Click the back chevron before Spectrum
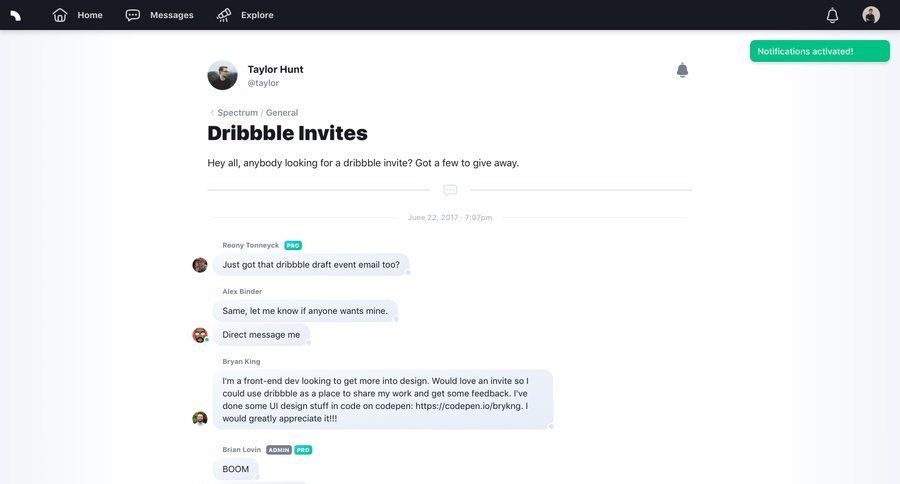 point(211,113)
